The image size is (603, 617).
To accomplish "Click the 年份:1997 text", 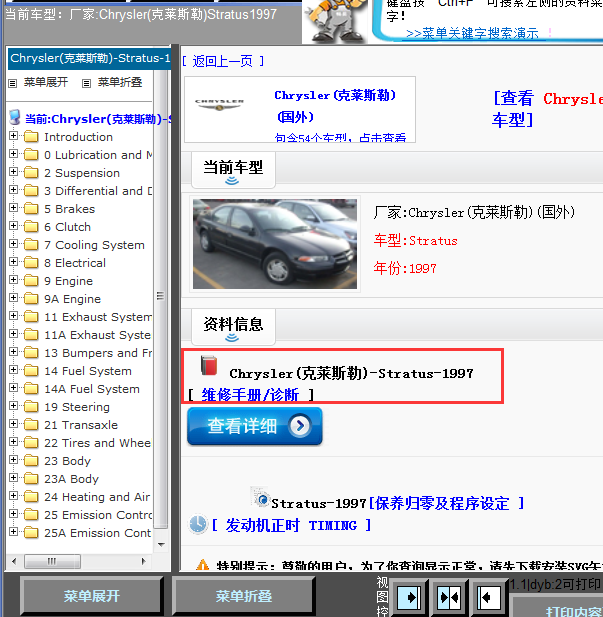I will [405, 268].
